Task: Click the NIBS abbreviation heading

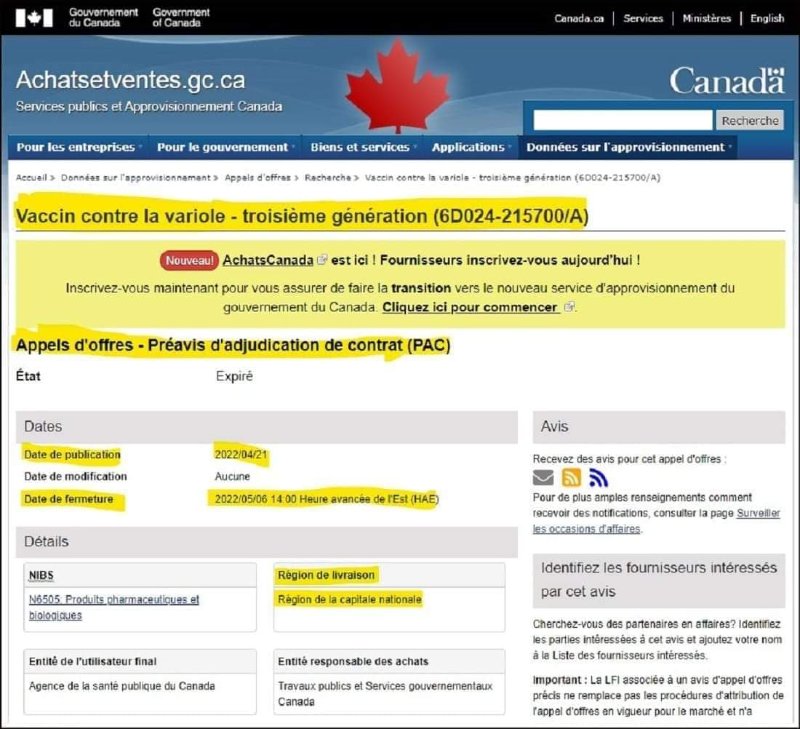Action: tap(41, 575)
